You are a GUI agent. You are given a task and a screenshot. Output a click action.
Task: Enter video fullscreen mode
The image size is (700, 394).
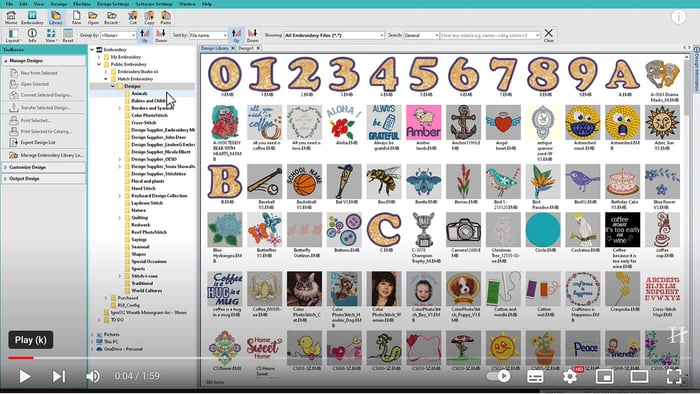tap(674, 376)
